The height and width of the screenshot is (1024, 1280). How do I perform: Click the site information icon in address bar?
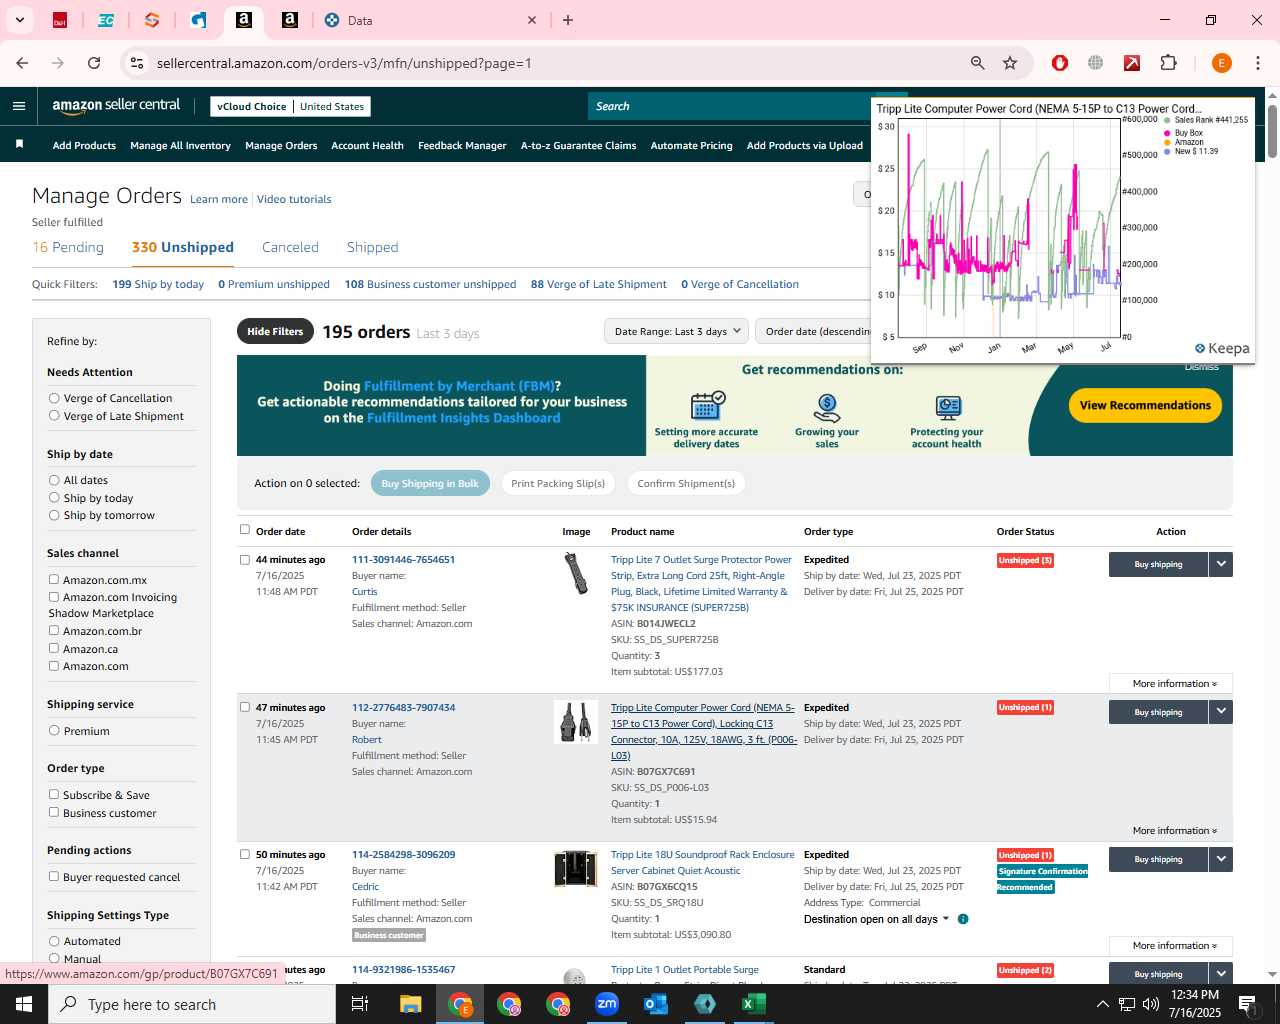(137, 63)
